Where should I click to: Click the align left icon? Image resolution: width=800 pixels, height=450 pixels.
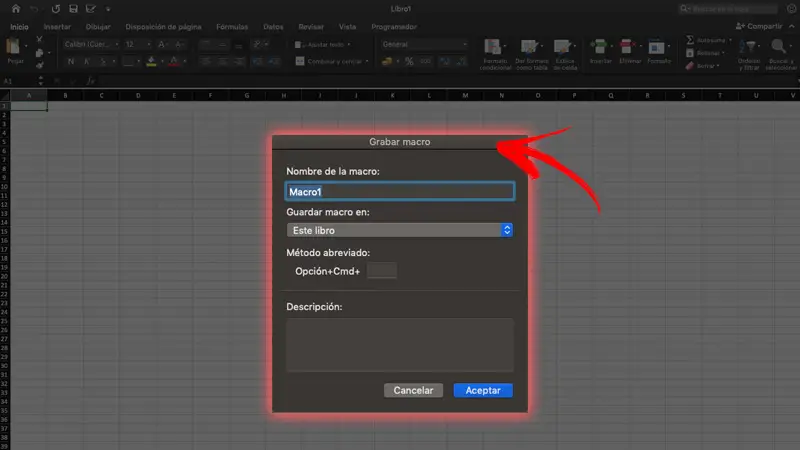point(206,62)
